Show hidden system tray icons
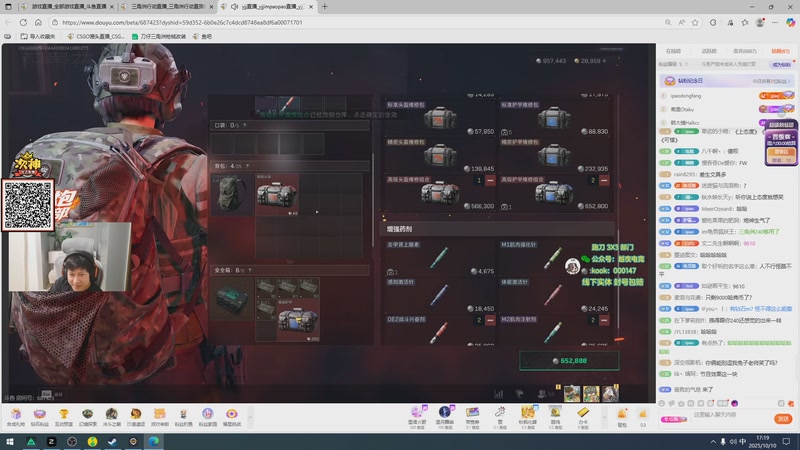This screenshot has height=450, width=800. click(x=713, y=442)
